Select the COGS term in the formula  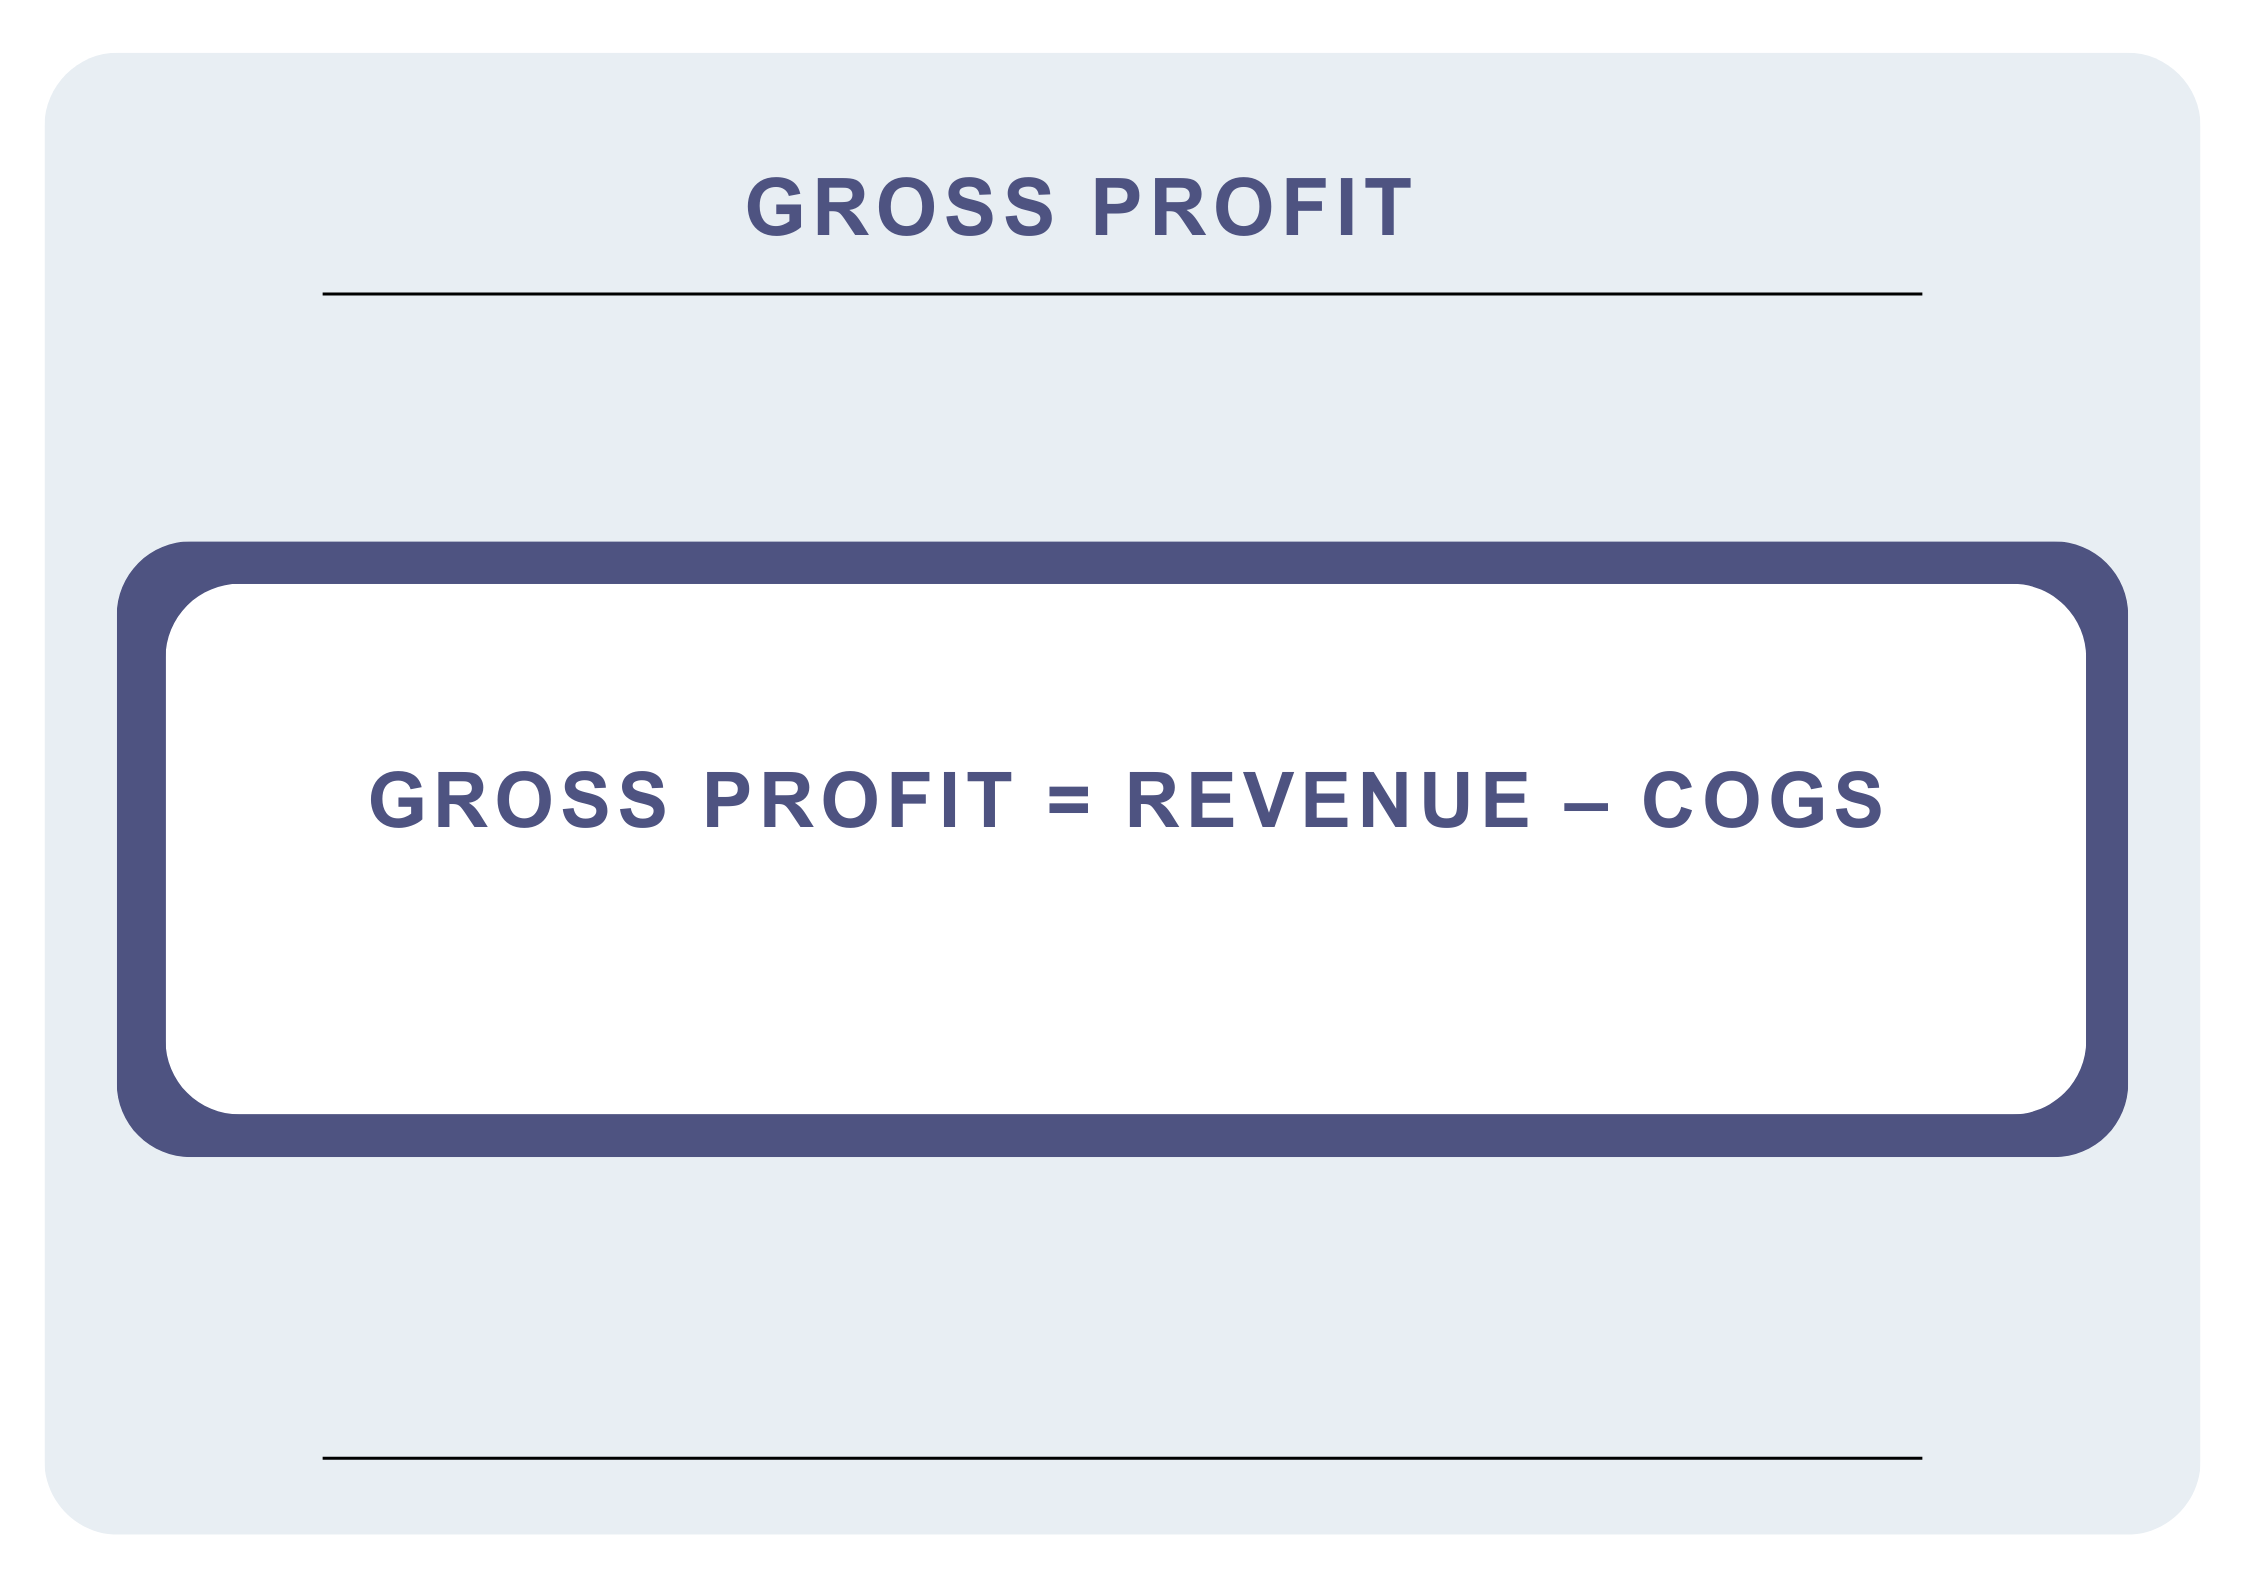pyautogui.click(x=1762, y=800)
